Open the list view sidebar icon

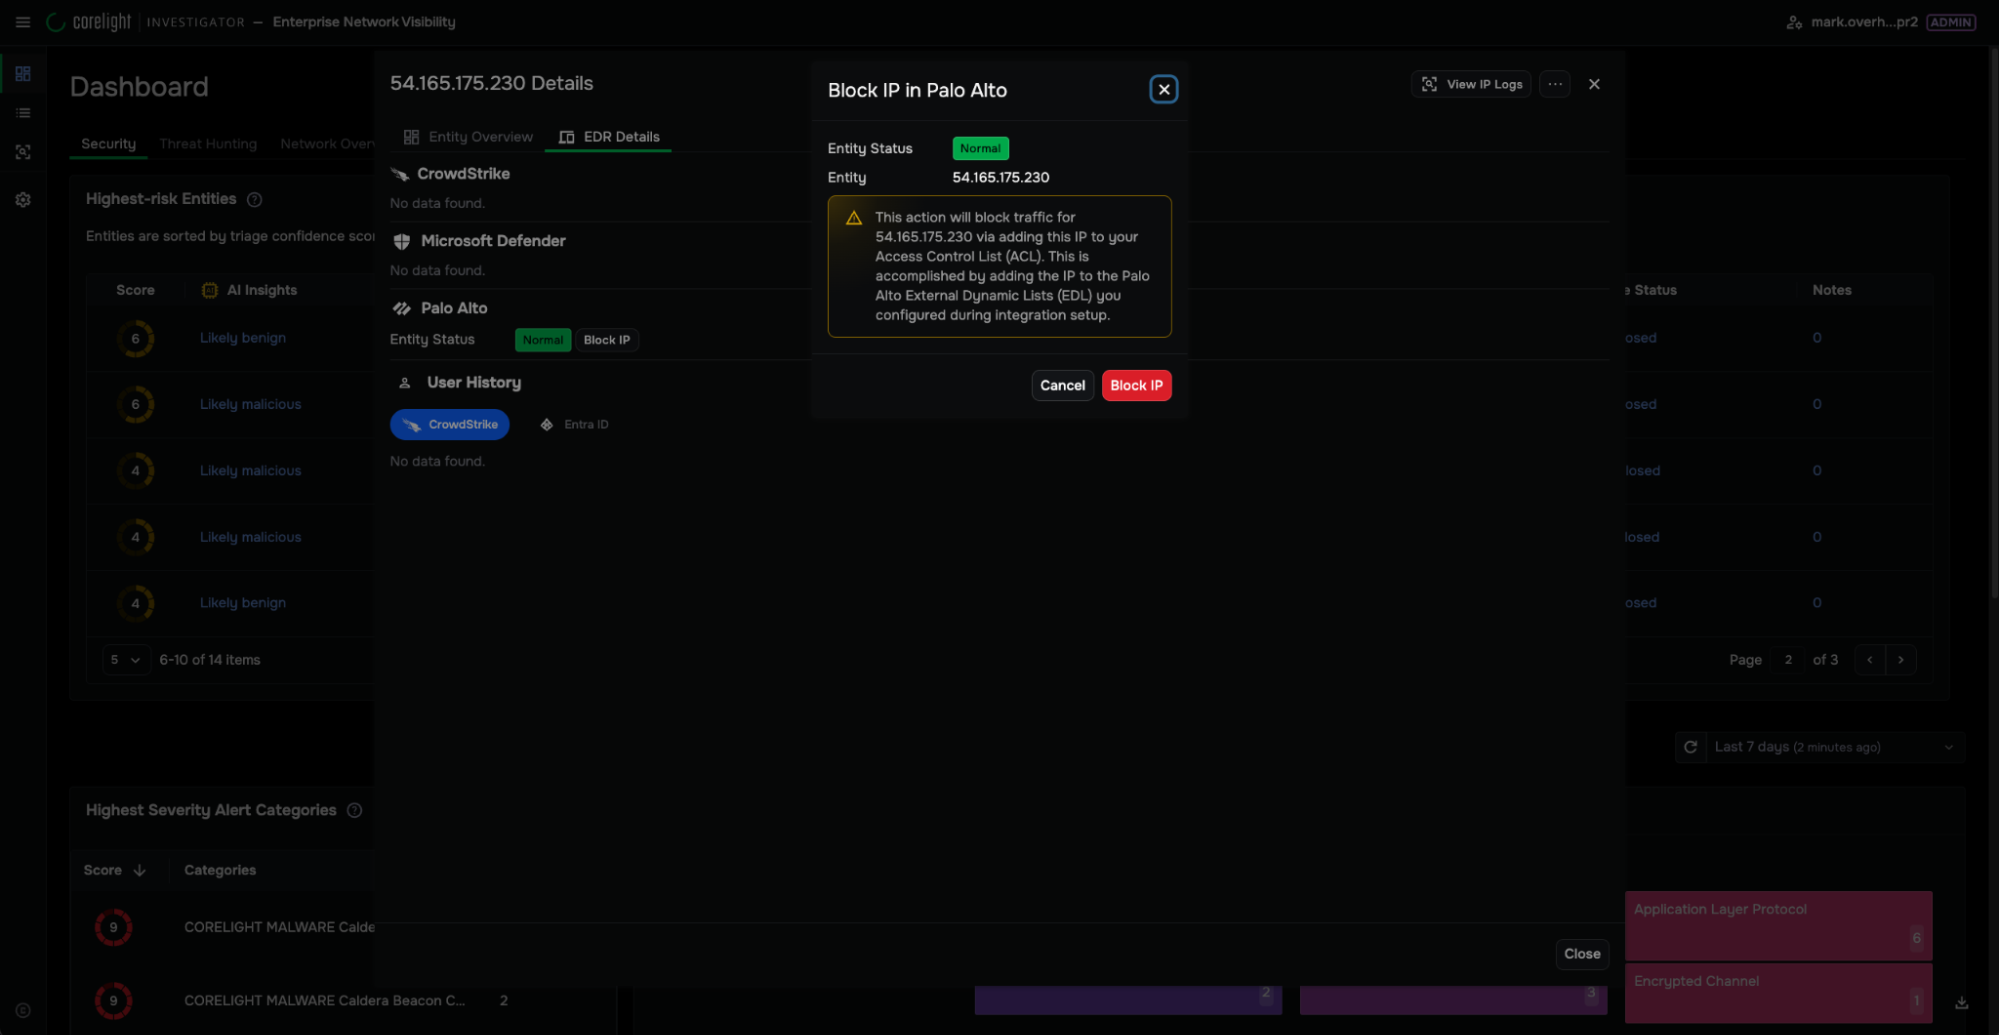(23, 113)
